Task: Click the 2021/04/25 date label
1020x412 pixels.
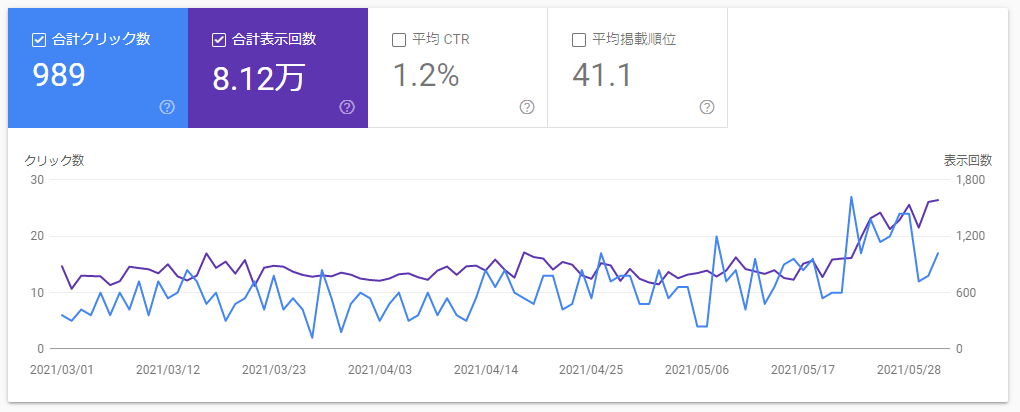Action: (x=591, y=370)
